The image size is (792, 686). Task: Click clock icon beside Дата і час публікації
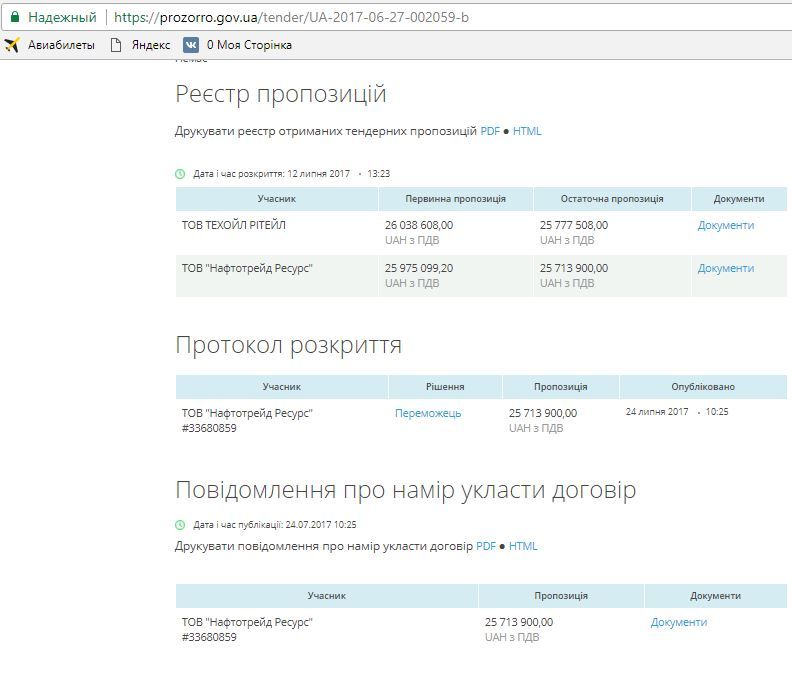(x=180, y=524)
